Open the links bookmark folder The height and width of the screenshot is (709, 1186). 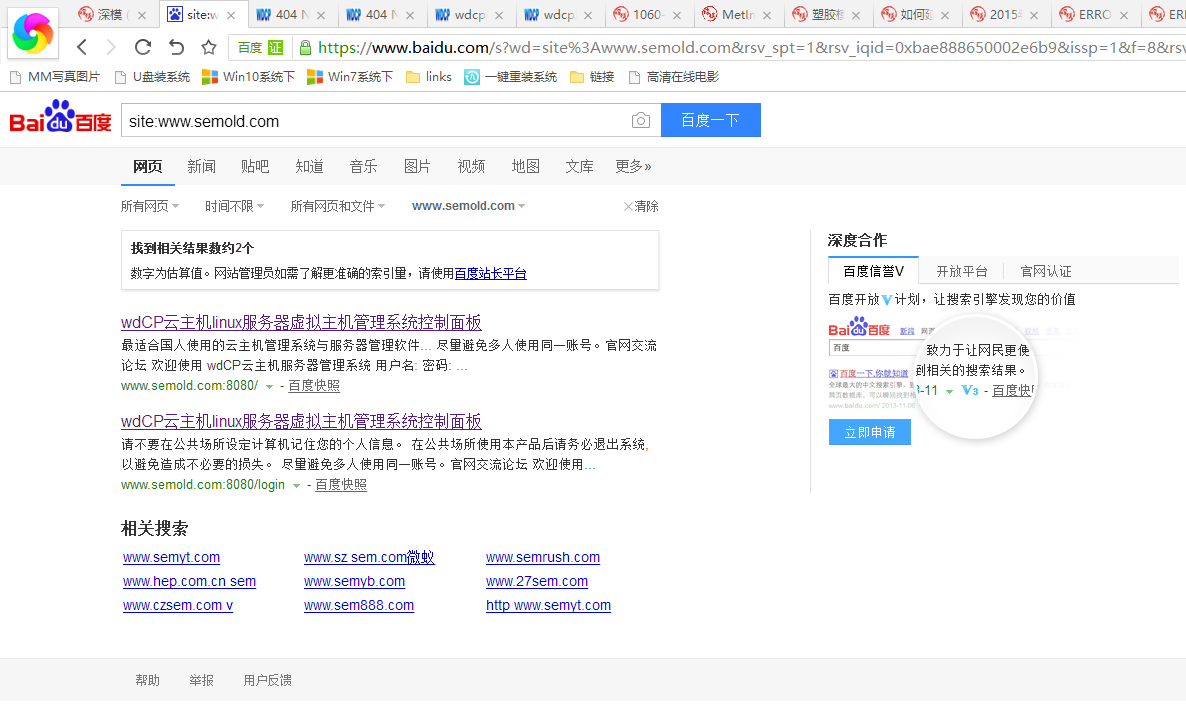coord(429,77)
